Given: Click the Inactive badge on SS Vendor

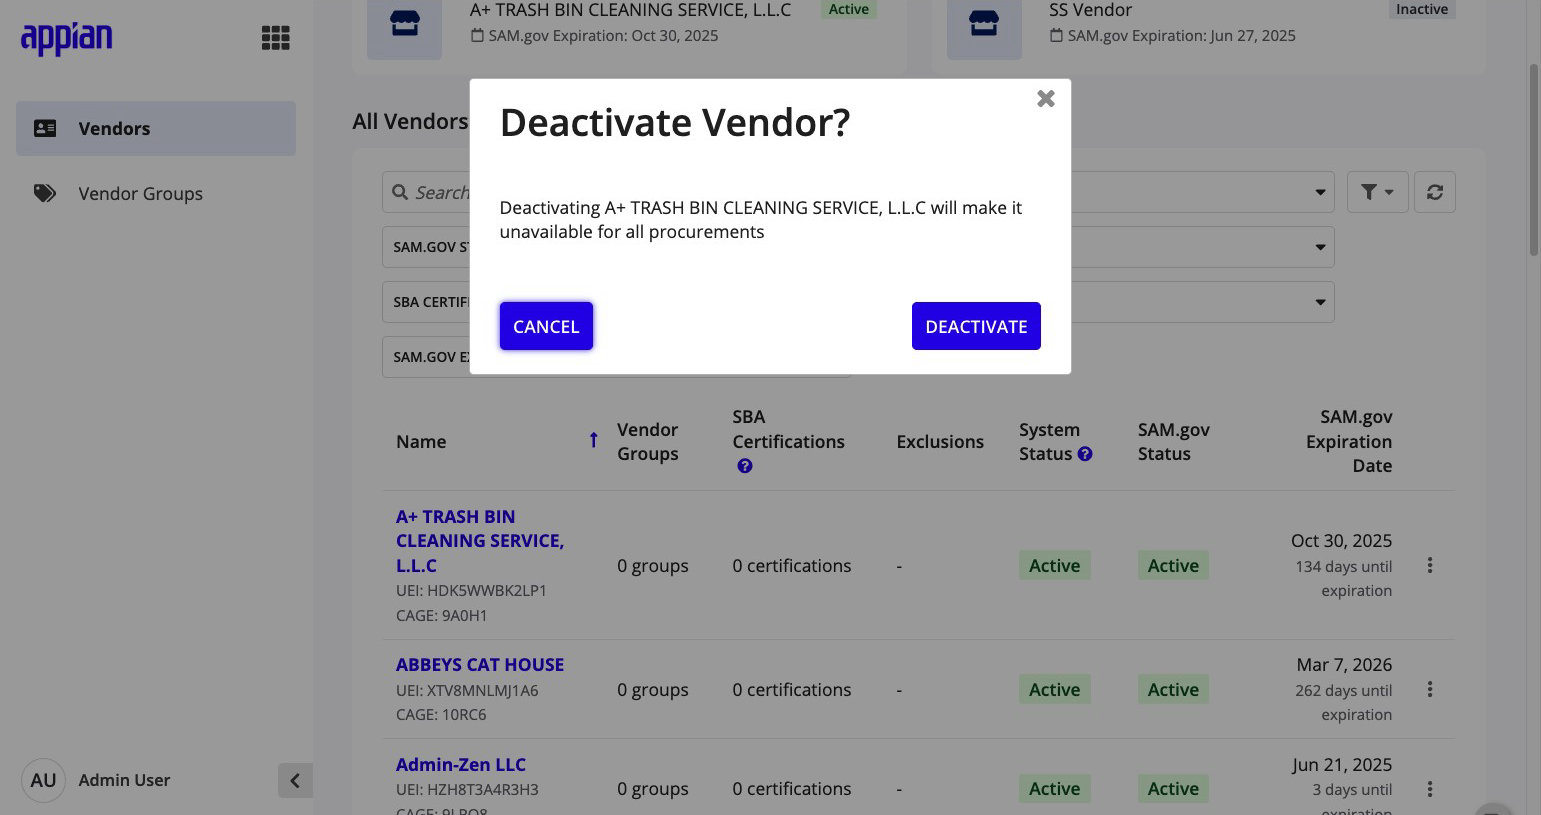Looking at the screenshot, I should point(1422,9).
